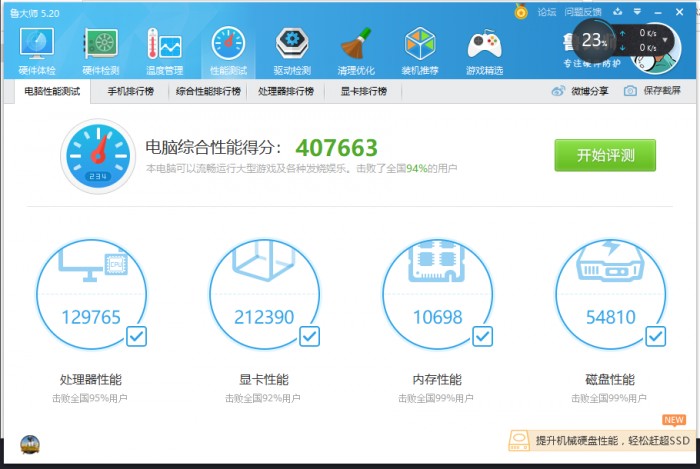This screenshot has height=469, width=700.
Task: Click the green 开始评测 button
Action: coord(605,155)
